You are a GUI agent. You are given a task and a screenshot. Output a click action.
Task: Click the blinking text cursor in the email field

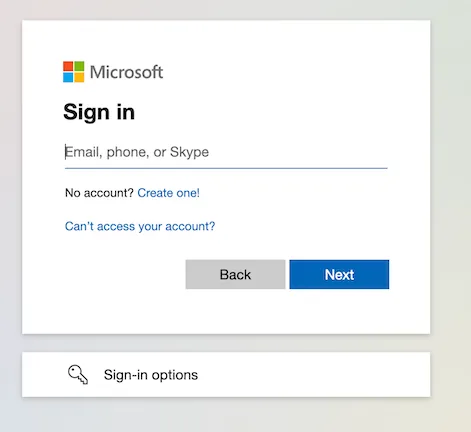(65, 152)
